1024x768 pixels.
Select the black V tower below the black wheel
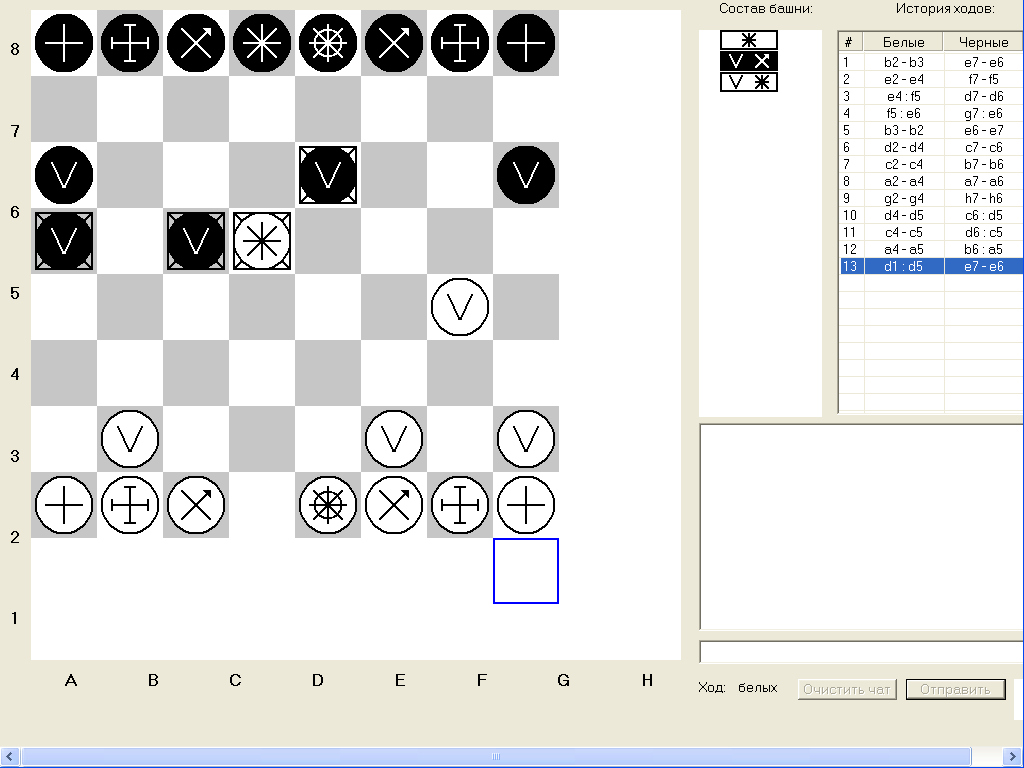[328, 175]
